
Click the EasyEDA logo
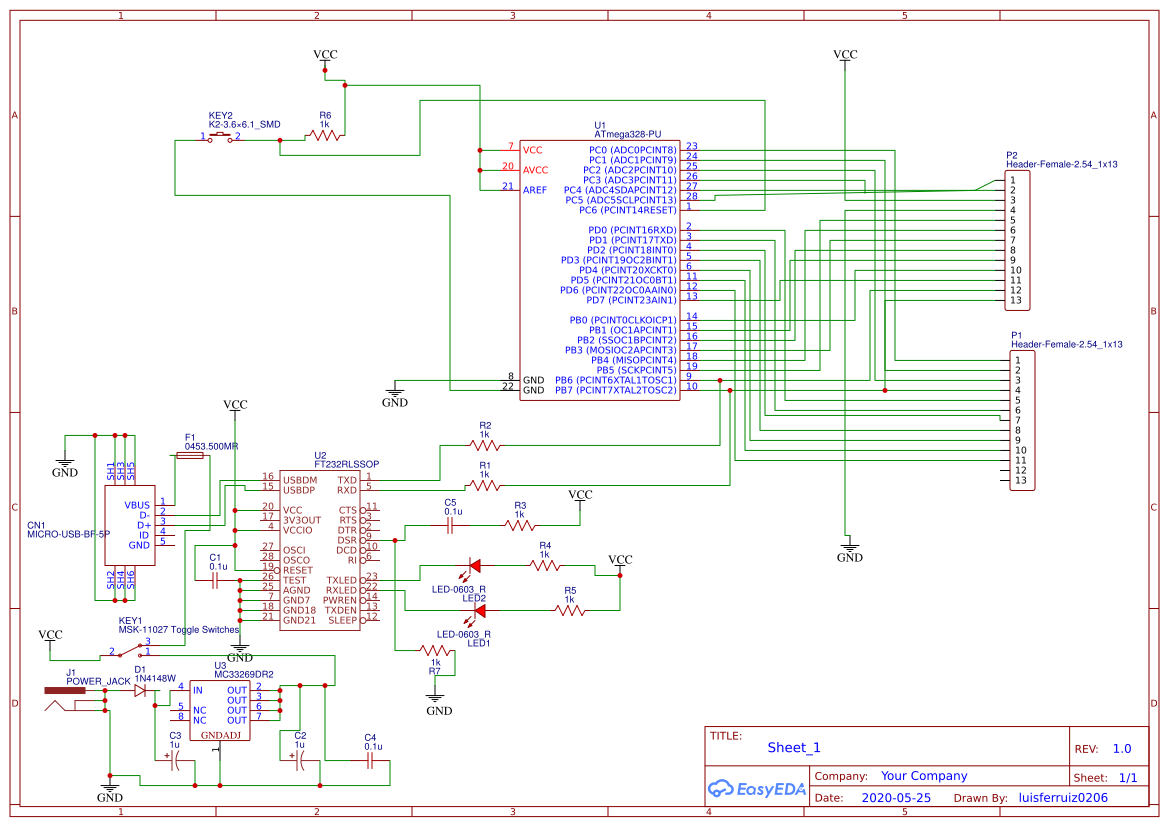(755, 789)
